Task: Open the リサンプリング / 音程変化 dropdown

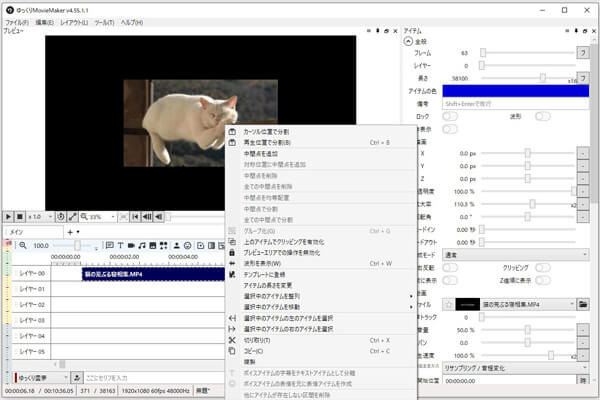Action: [515, 368]
